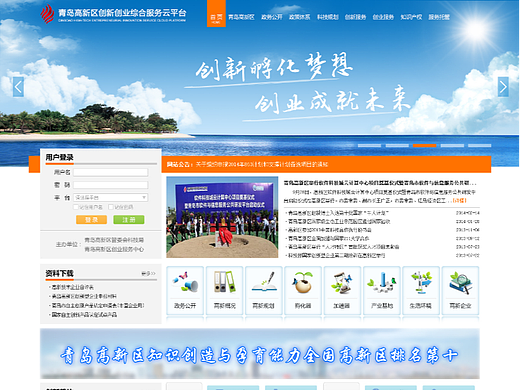This screenshot has height=390, width=520.
Task: Open the 网站公告 announcement text link
Action: (x=262, y=164)
